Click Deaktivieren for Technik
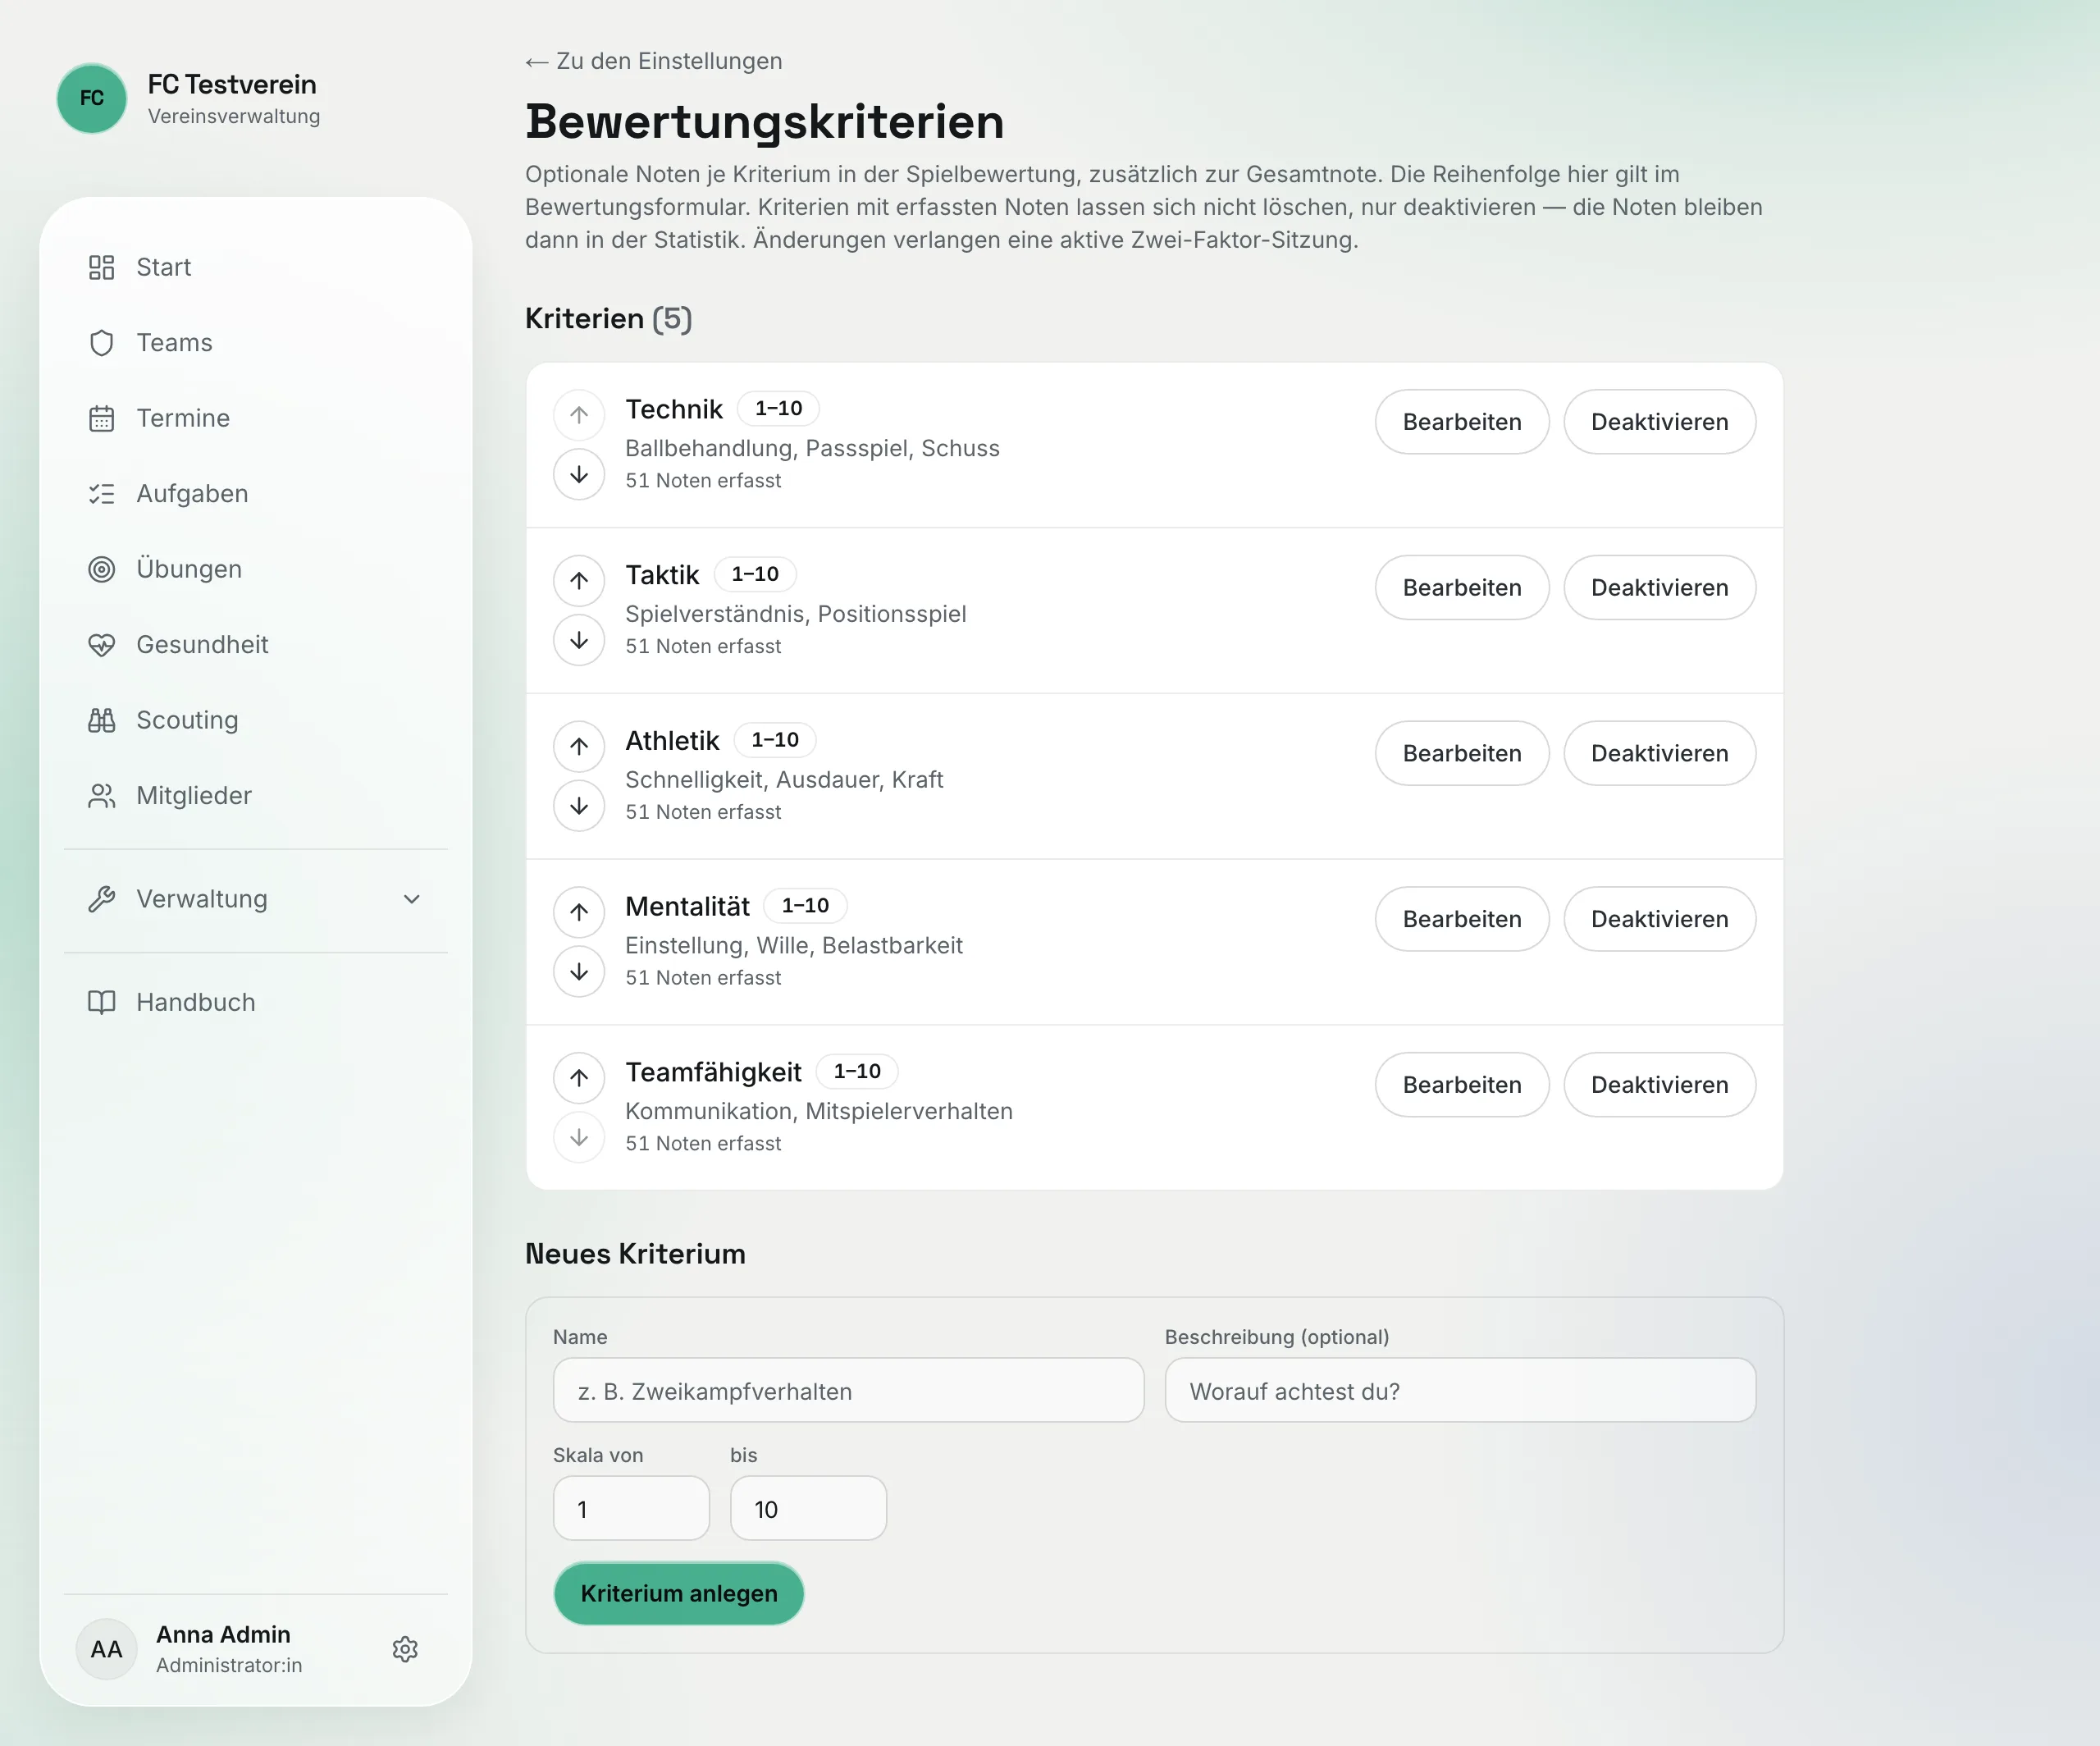The height and width of the screenshot is (1746, 2100). point(1659,422)
